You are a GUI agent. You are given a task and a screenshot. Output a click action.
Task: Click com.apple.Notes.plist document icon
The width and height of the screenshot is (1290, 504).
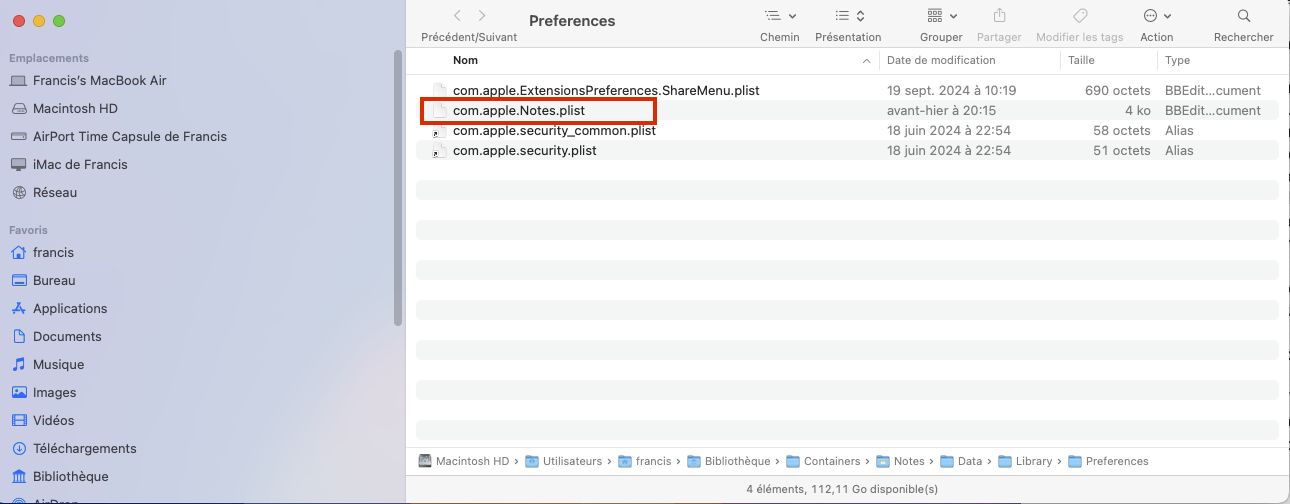[x=438, y=110]
